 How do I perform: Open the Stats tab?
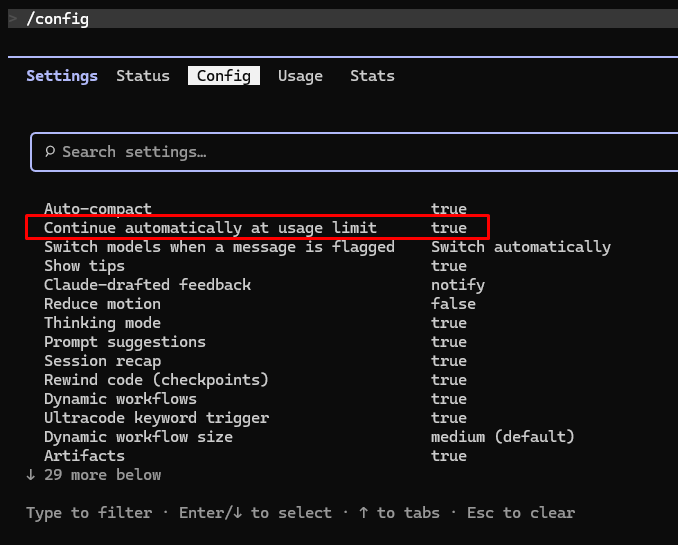point(372,76)
